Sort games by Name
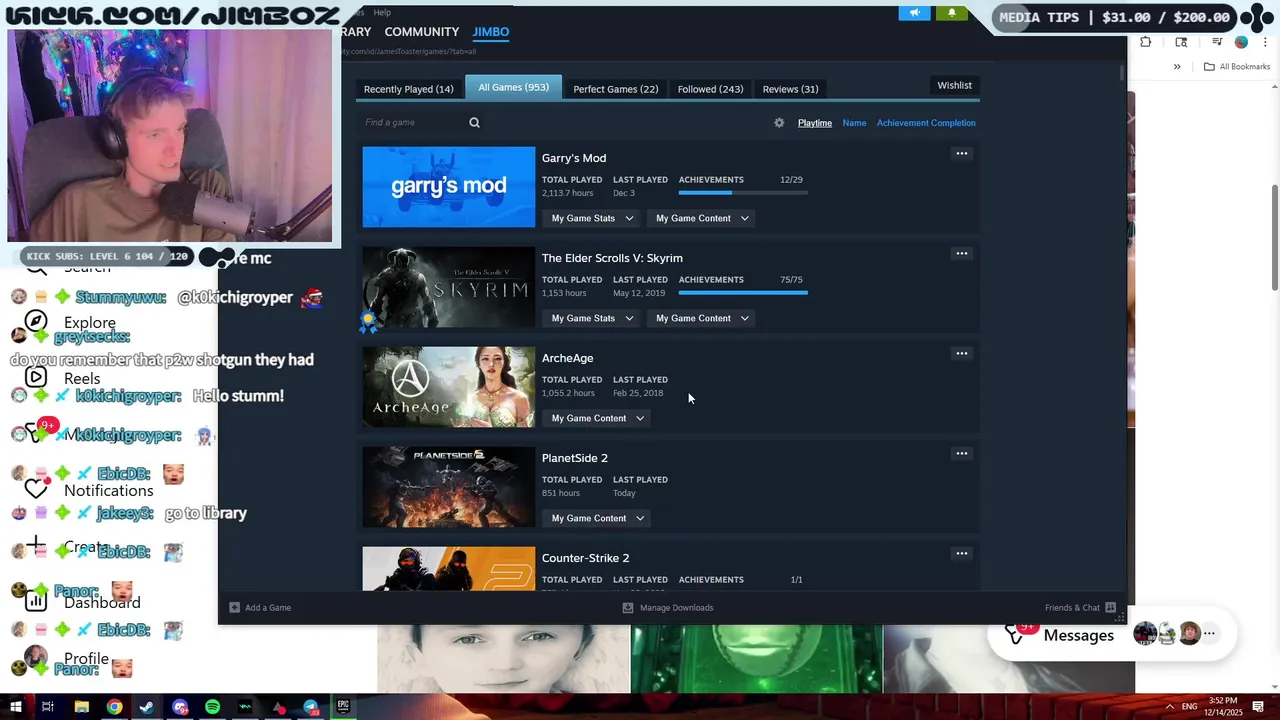 854,123
